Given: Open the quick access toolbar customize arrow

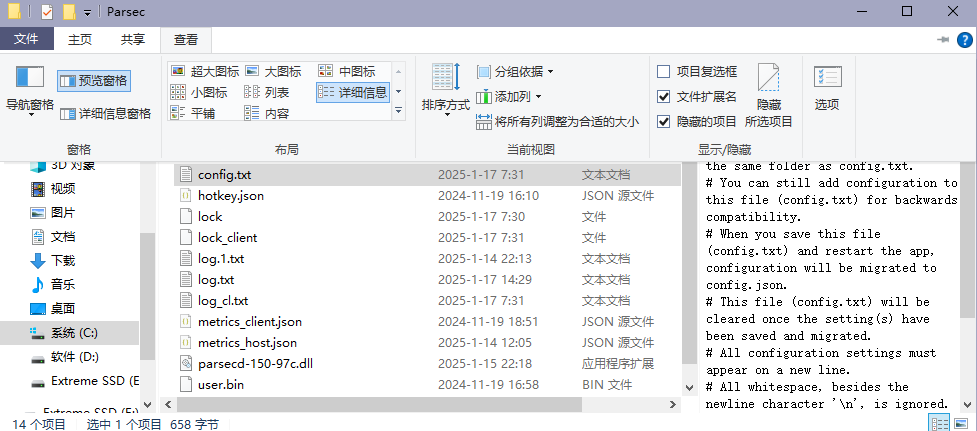Looking at the screenshot, I should pos(88,12).
